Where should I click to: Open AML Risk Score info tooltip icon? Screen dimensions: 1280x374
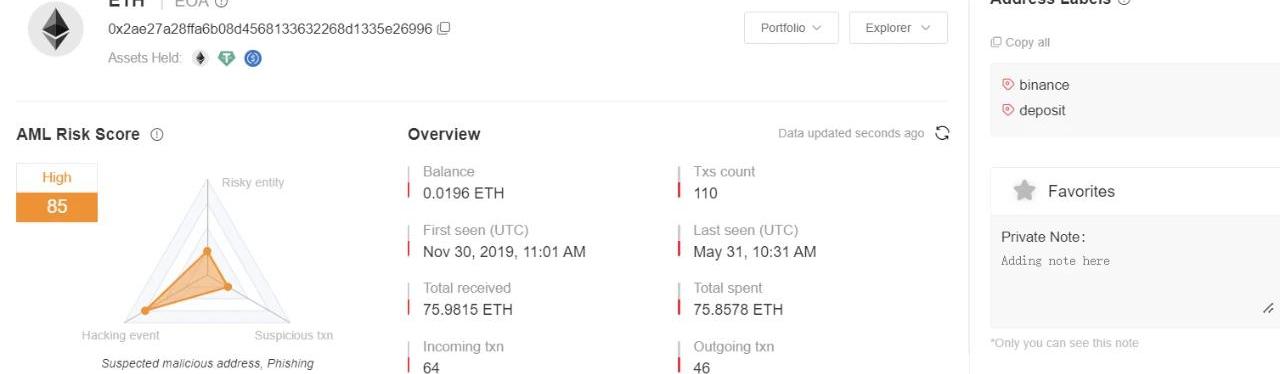[x=157, y=134]
